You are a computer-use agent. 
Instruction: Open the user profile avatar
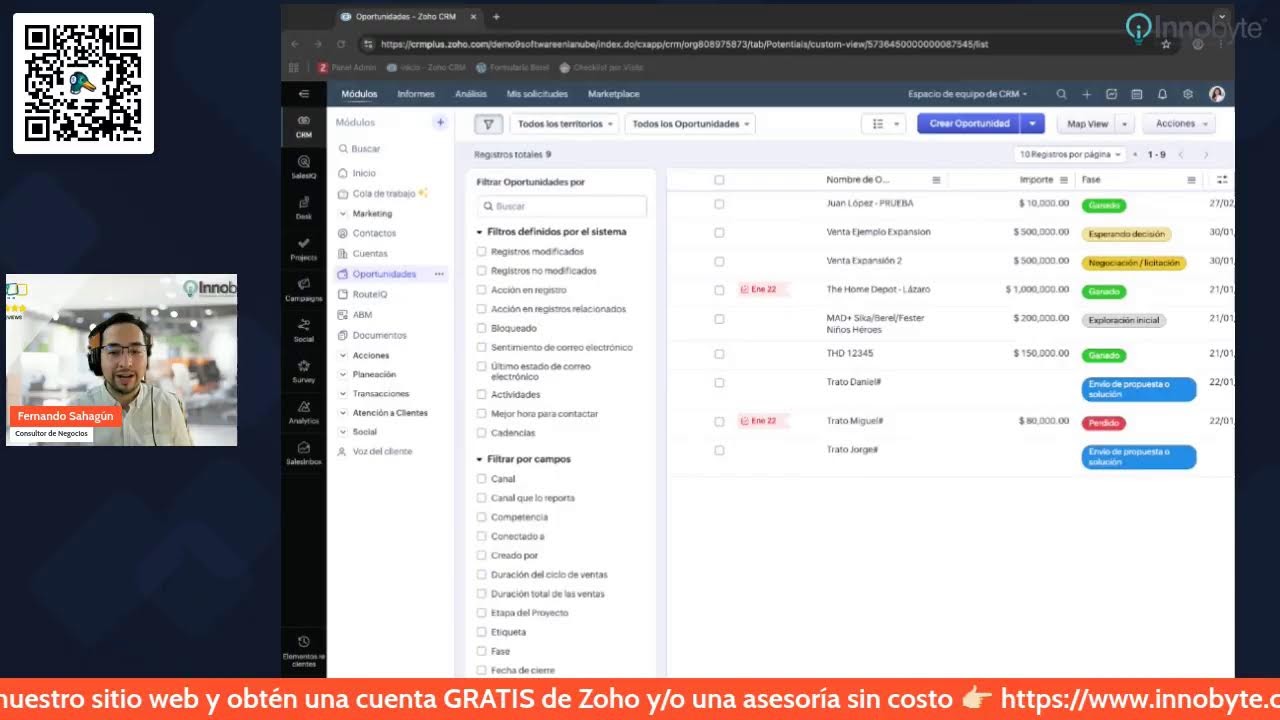click(1217, 94)
